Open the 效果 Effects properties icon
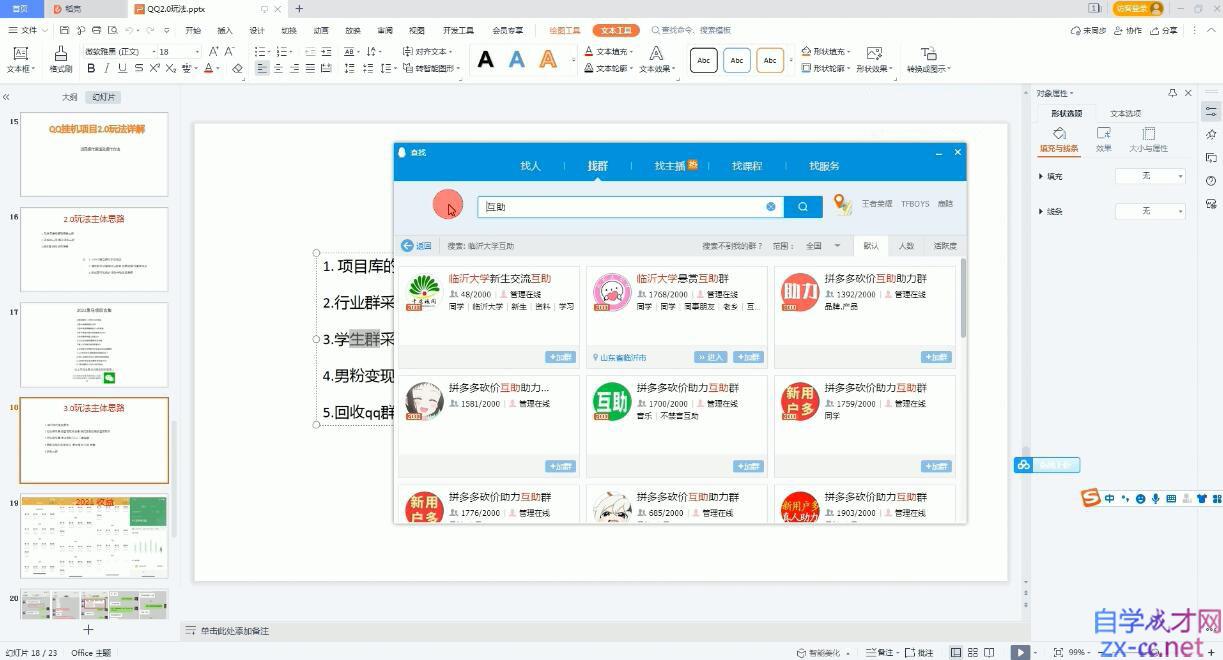 (1104, 139)
